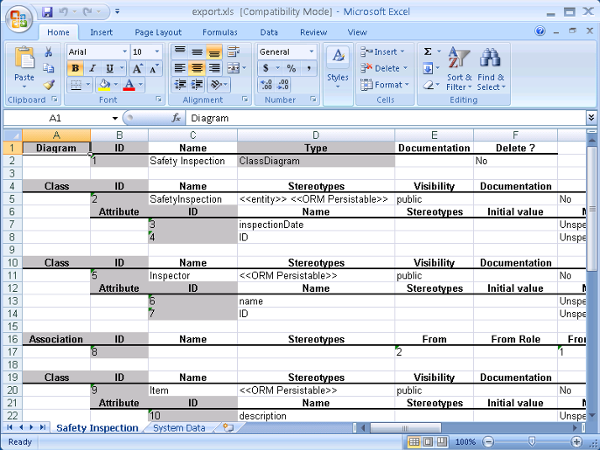Expand the formula bar

pos(591,117)
